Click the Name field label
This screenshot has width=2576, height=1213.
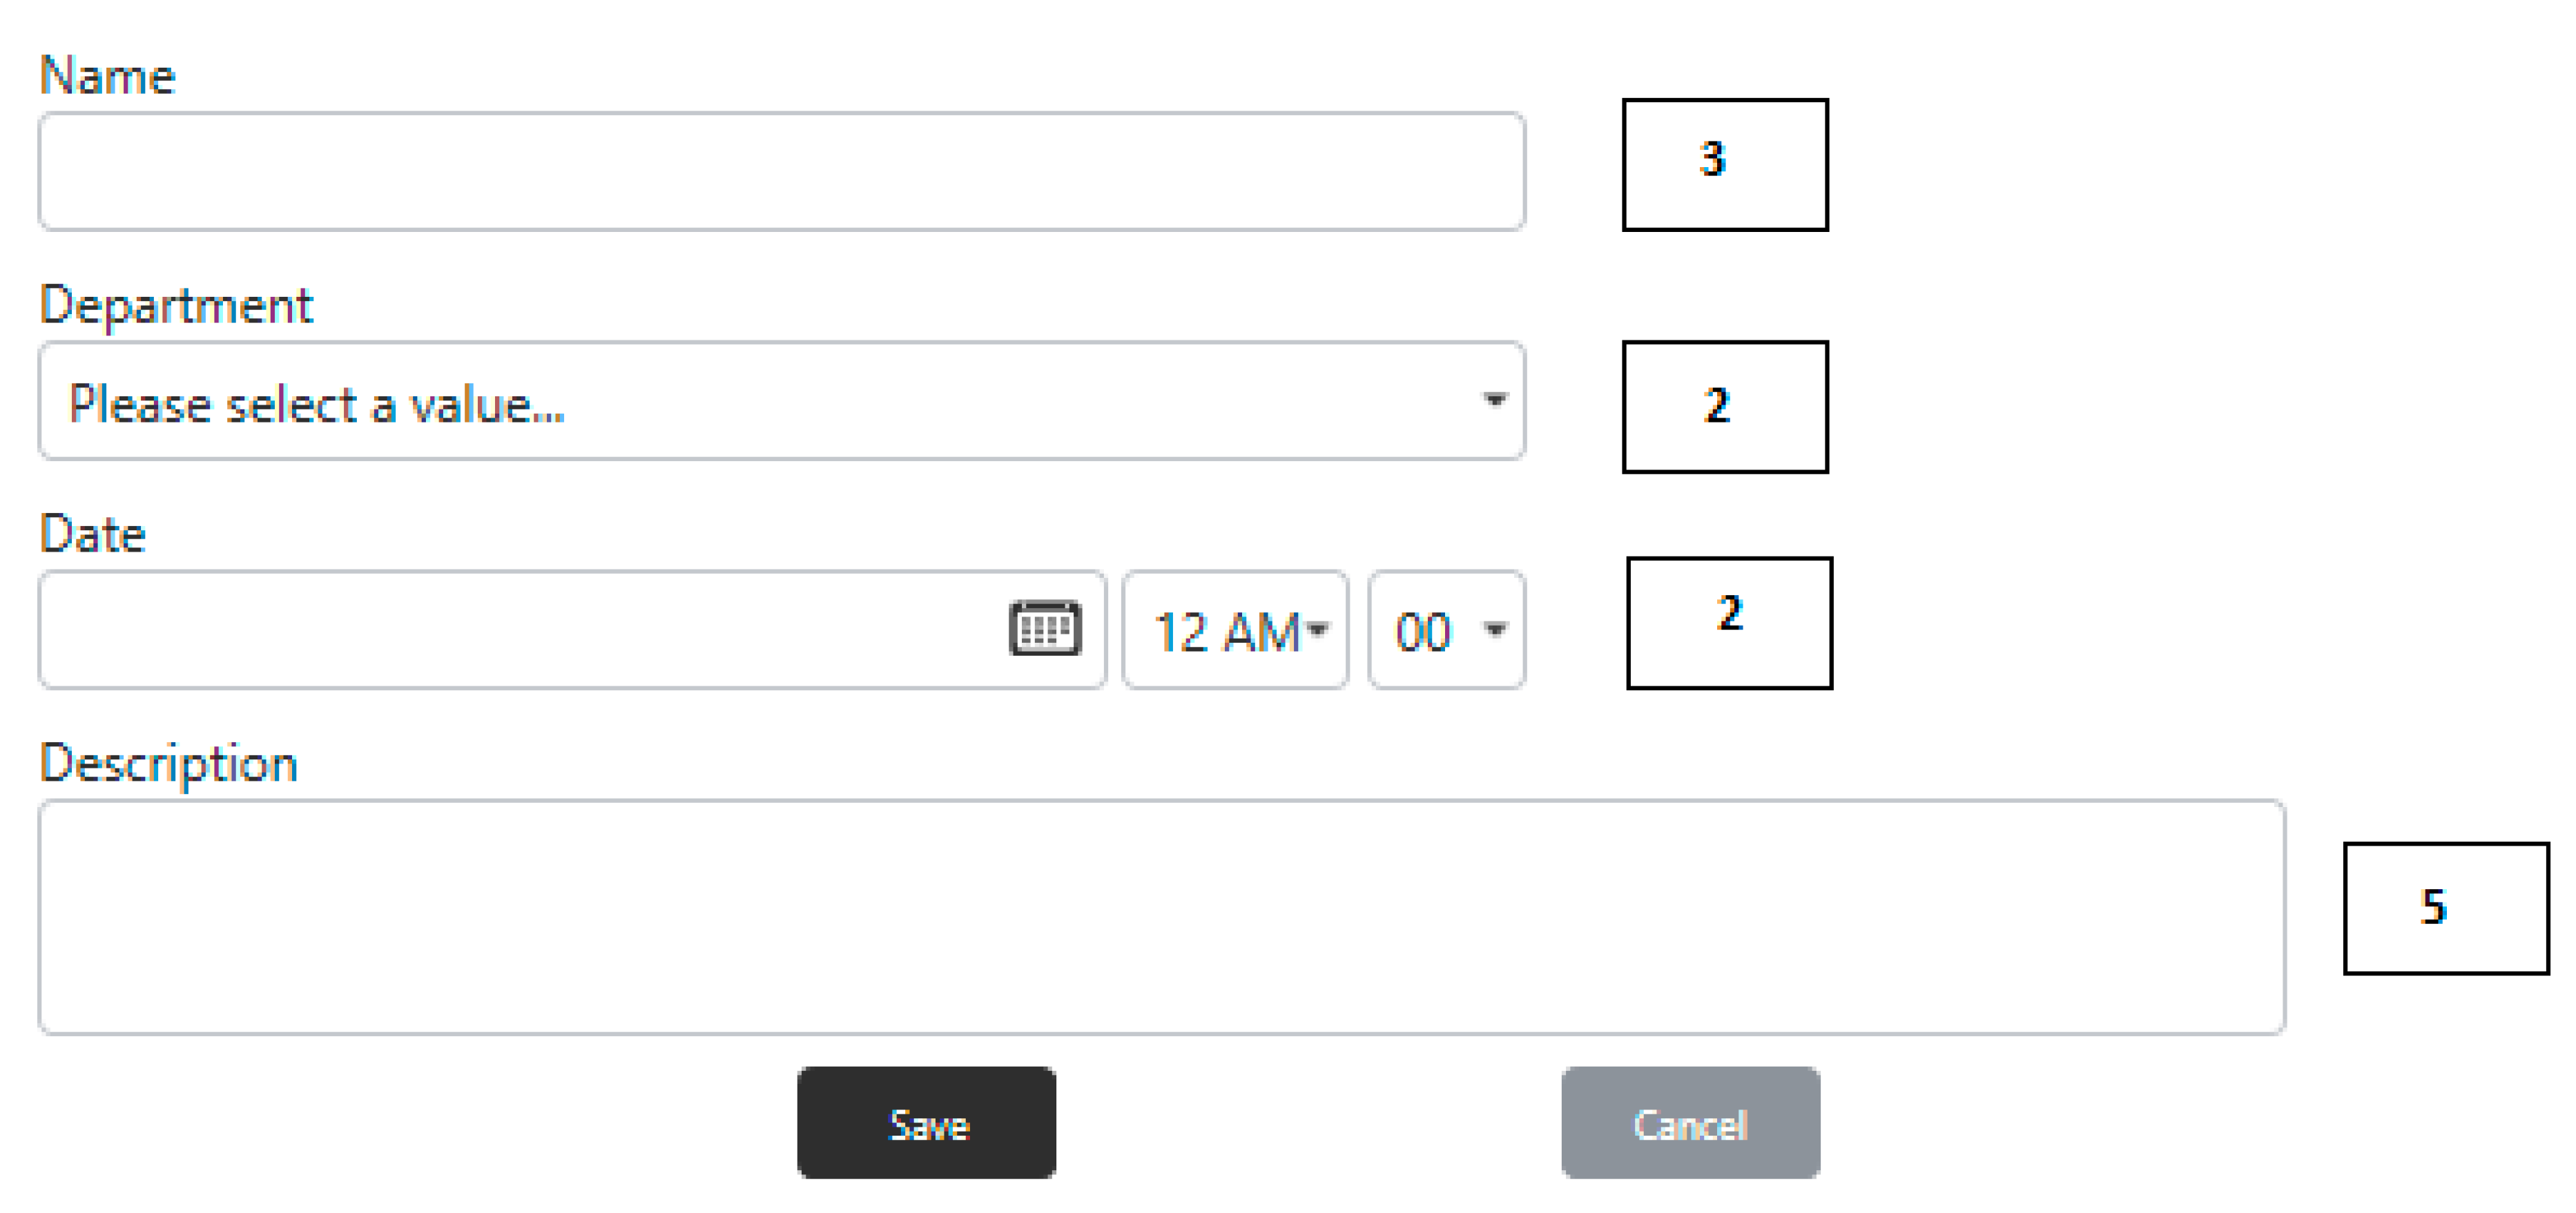point(108,76)
